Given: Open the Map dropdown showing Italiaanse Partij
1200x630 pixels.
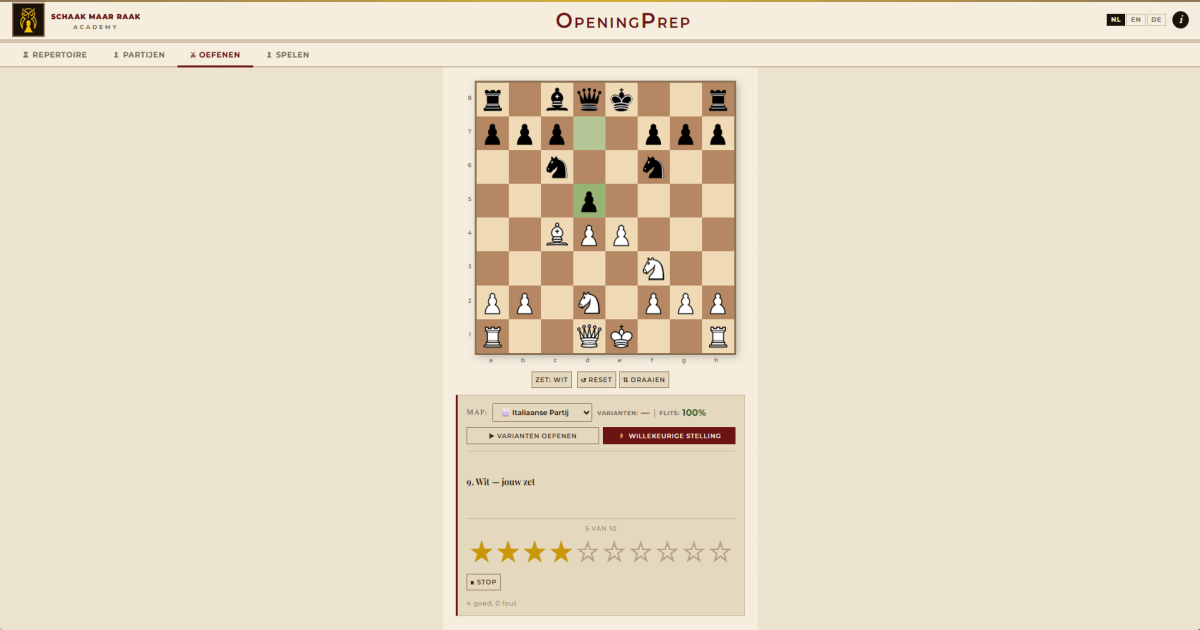Looking at the screenshot, I should pos(542,412).
